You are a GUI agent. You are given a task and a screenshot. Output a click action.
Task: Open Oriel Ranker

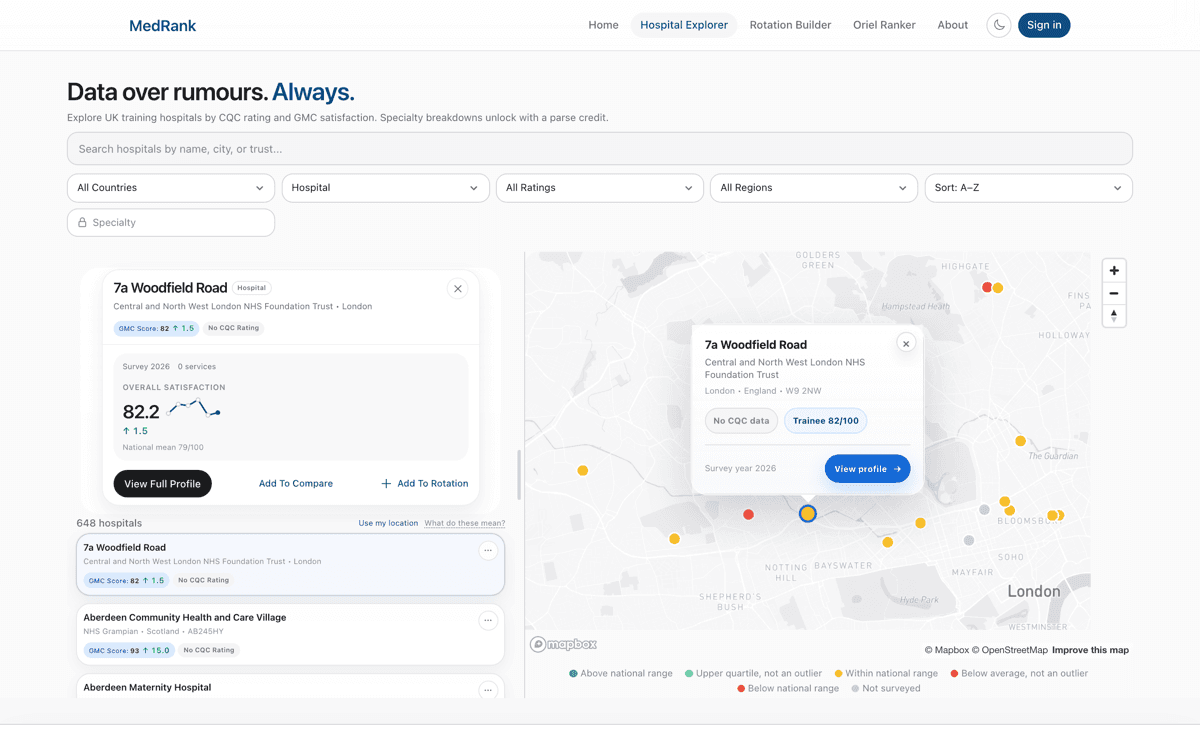tap(884, 25)
